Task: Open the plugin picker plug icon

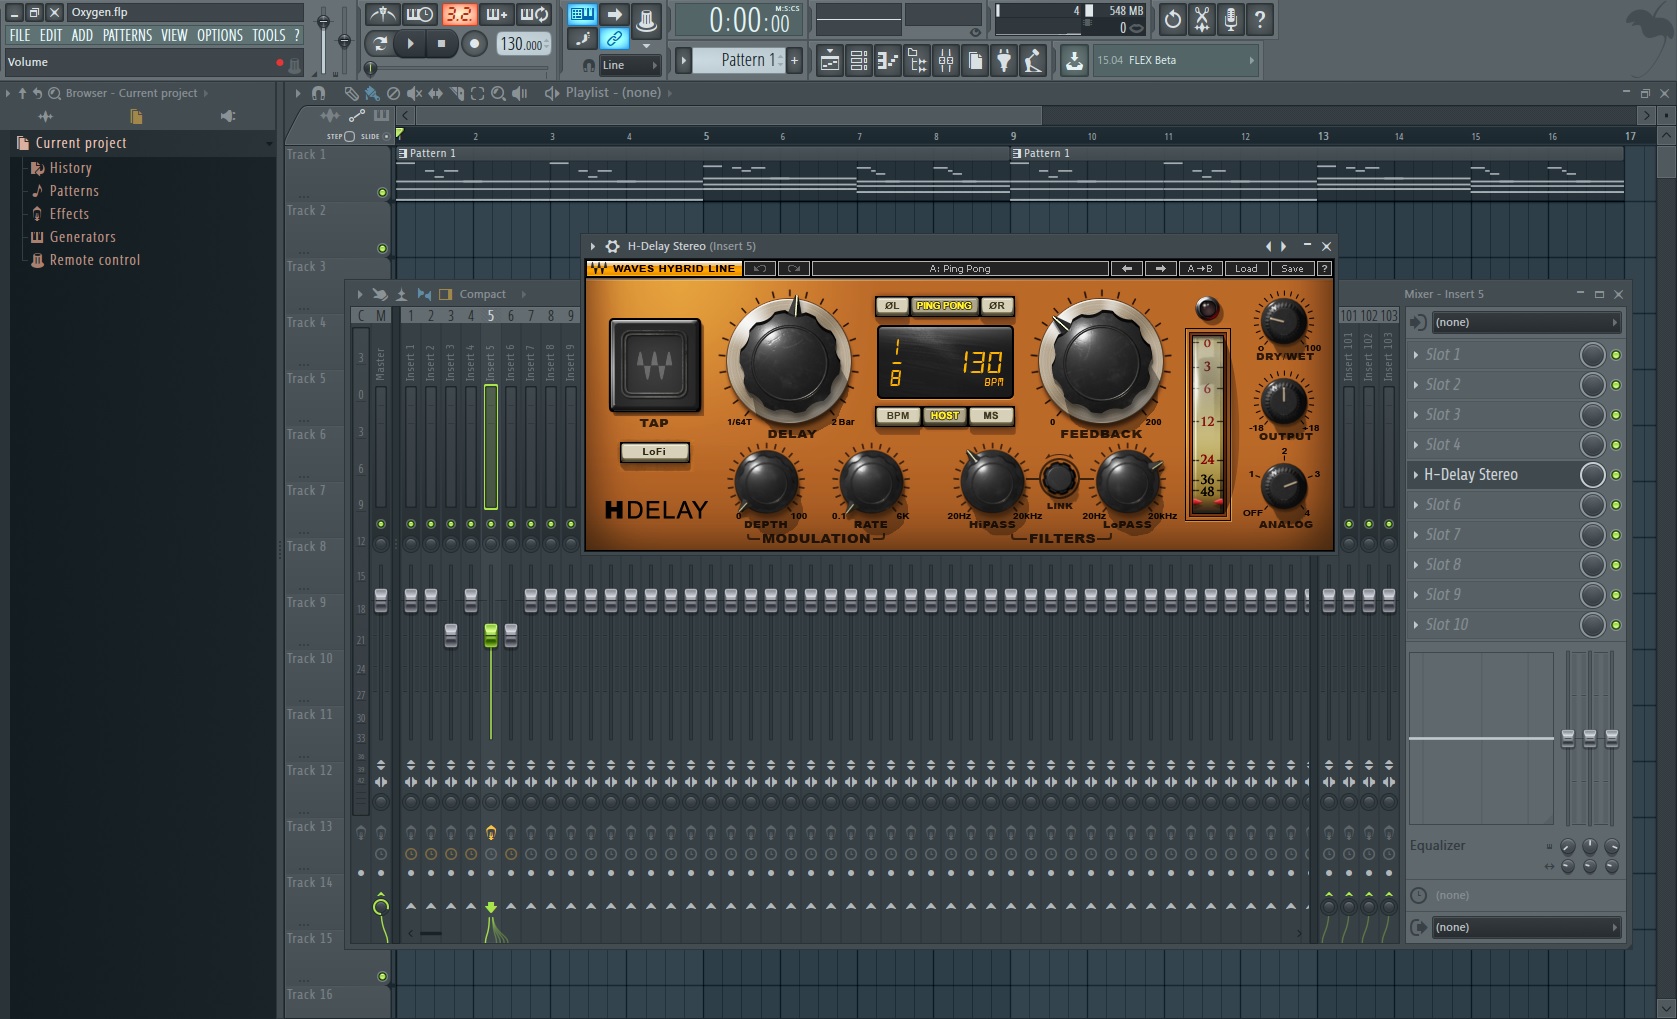Action: click(1004, 61)
